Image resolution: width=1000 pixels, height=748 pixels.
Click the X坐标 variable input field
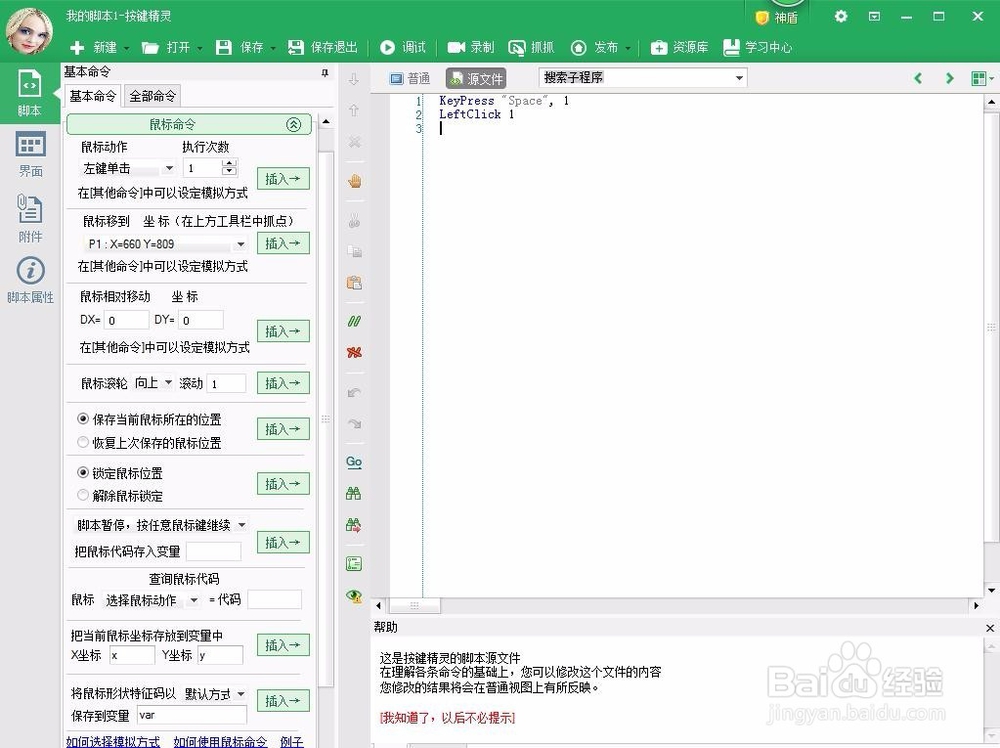pos(132,656)
